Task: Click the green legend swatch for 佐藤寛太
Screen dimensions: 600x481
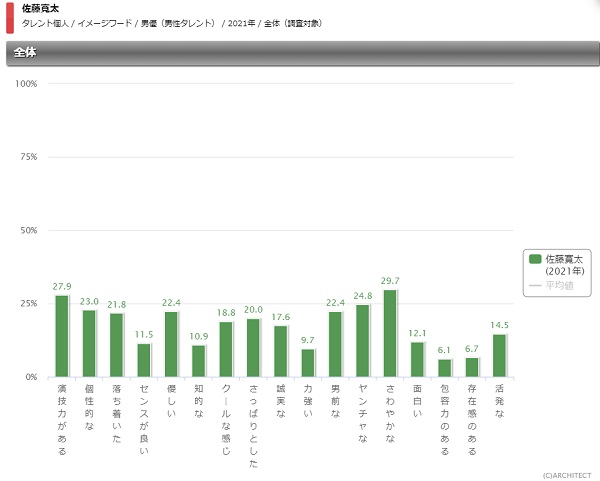Action: pyautogui.click(x=535, y=259)
